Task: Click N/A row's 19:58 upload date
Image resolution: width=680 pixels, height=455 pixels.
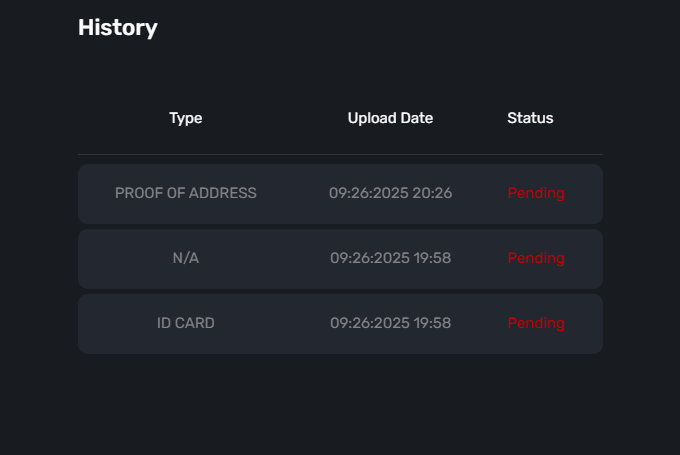Action: click(390, 258)
